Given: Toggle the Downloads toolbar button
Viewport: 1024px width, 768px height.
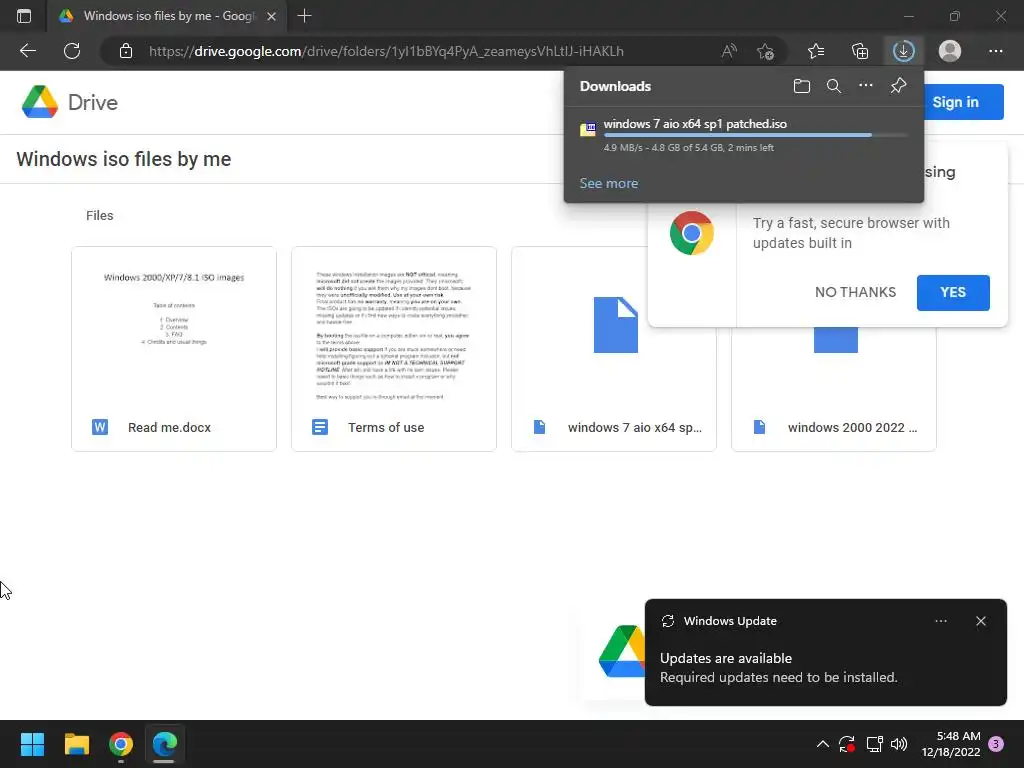Looking at the screenshot, I should (904, 51).
